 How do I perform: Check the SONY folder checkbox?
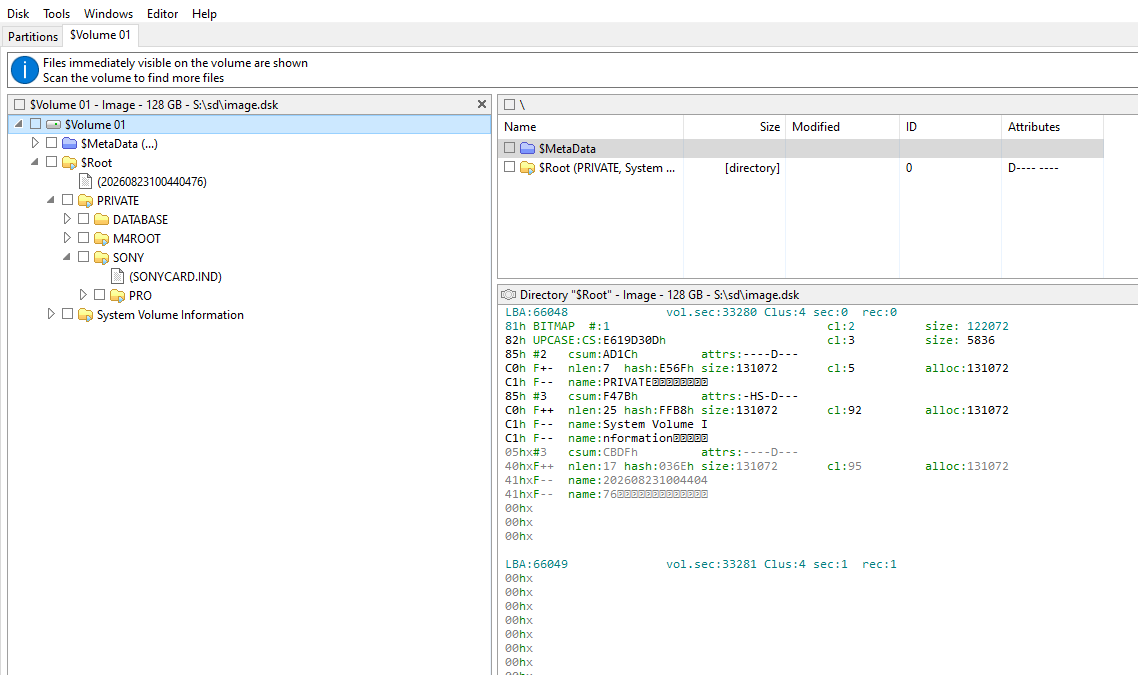(x=83, y=256)
